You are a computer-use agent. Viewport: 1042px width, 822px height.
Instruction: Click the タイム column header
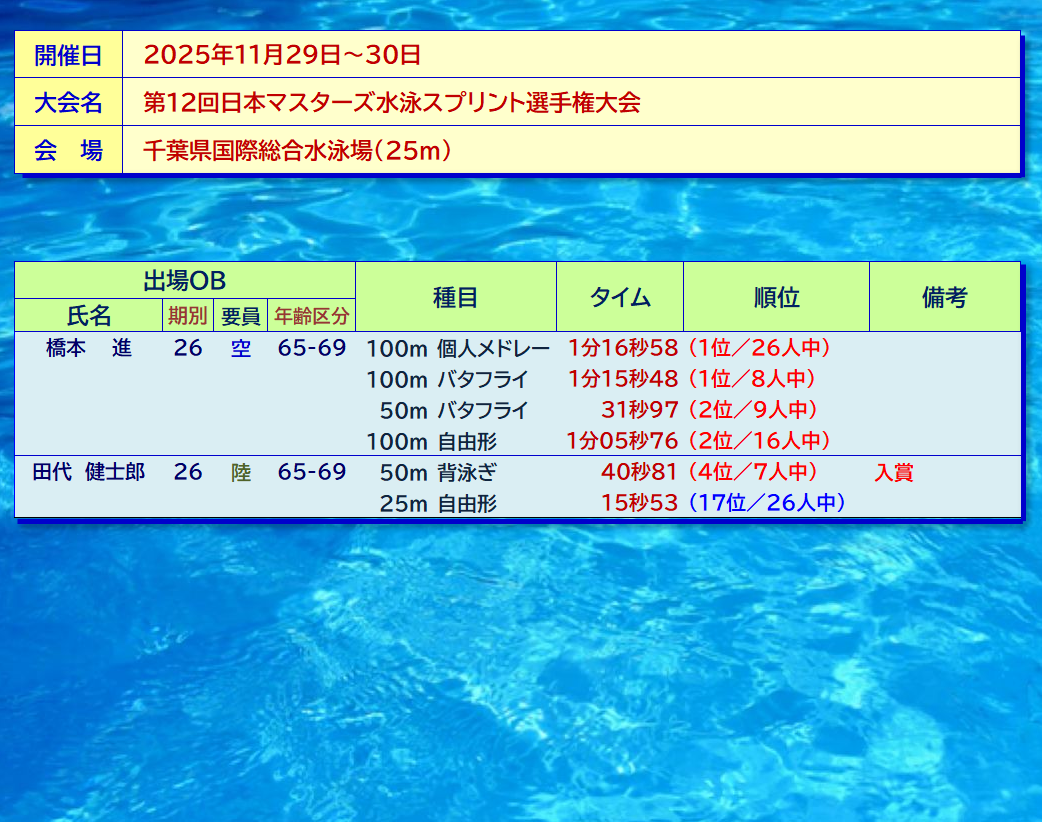619,297
